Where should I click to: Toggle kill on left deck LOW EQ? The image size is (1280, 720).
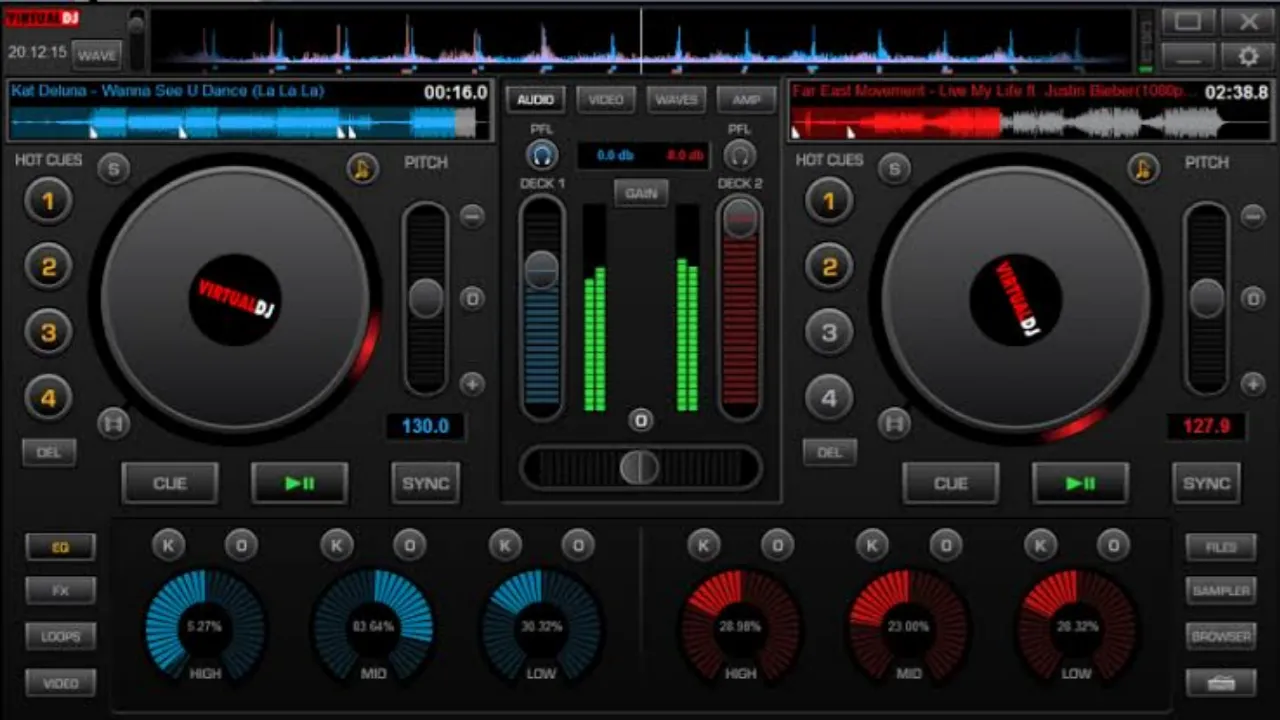[x=504, y=545]
